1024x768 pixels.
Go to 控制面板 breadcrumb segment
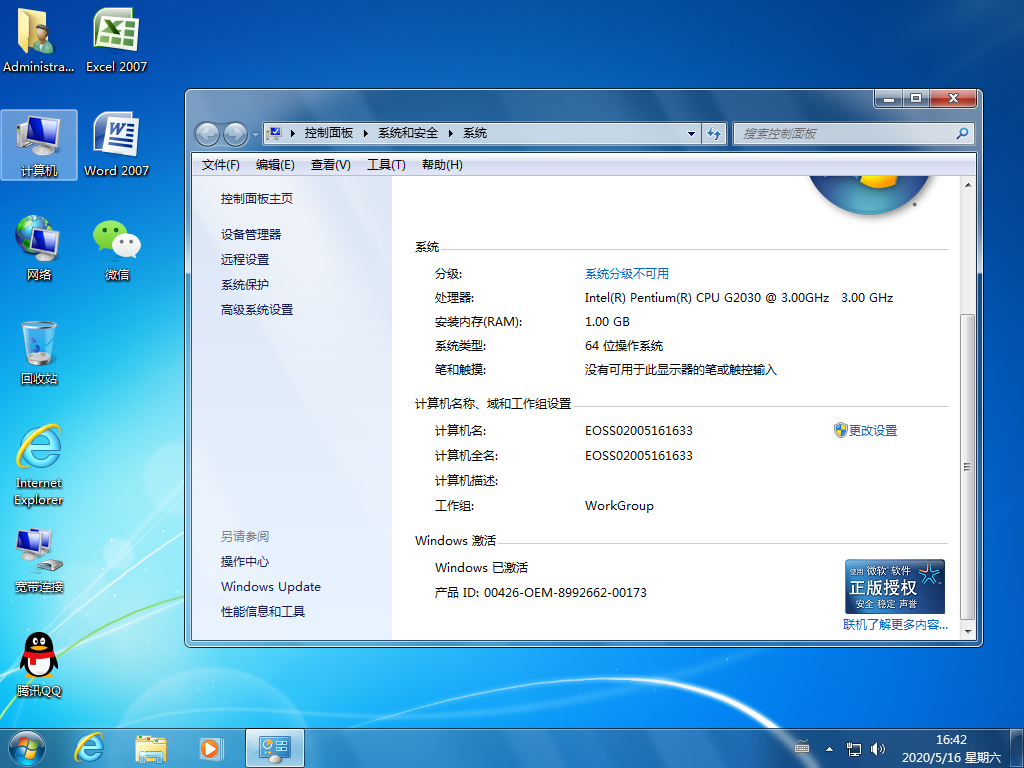click(328, 133)
